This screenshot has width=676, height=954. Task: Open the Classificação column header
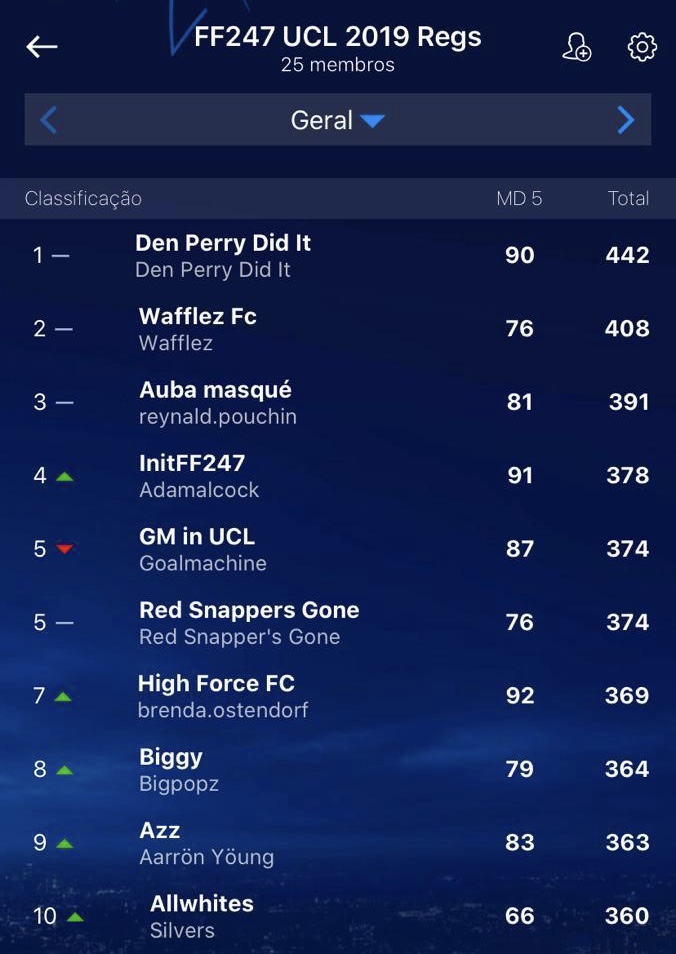pos(83,198)
